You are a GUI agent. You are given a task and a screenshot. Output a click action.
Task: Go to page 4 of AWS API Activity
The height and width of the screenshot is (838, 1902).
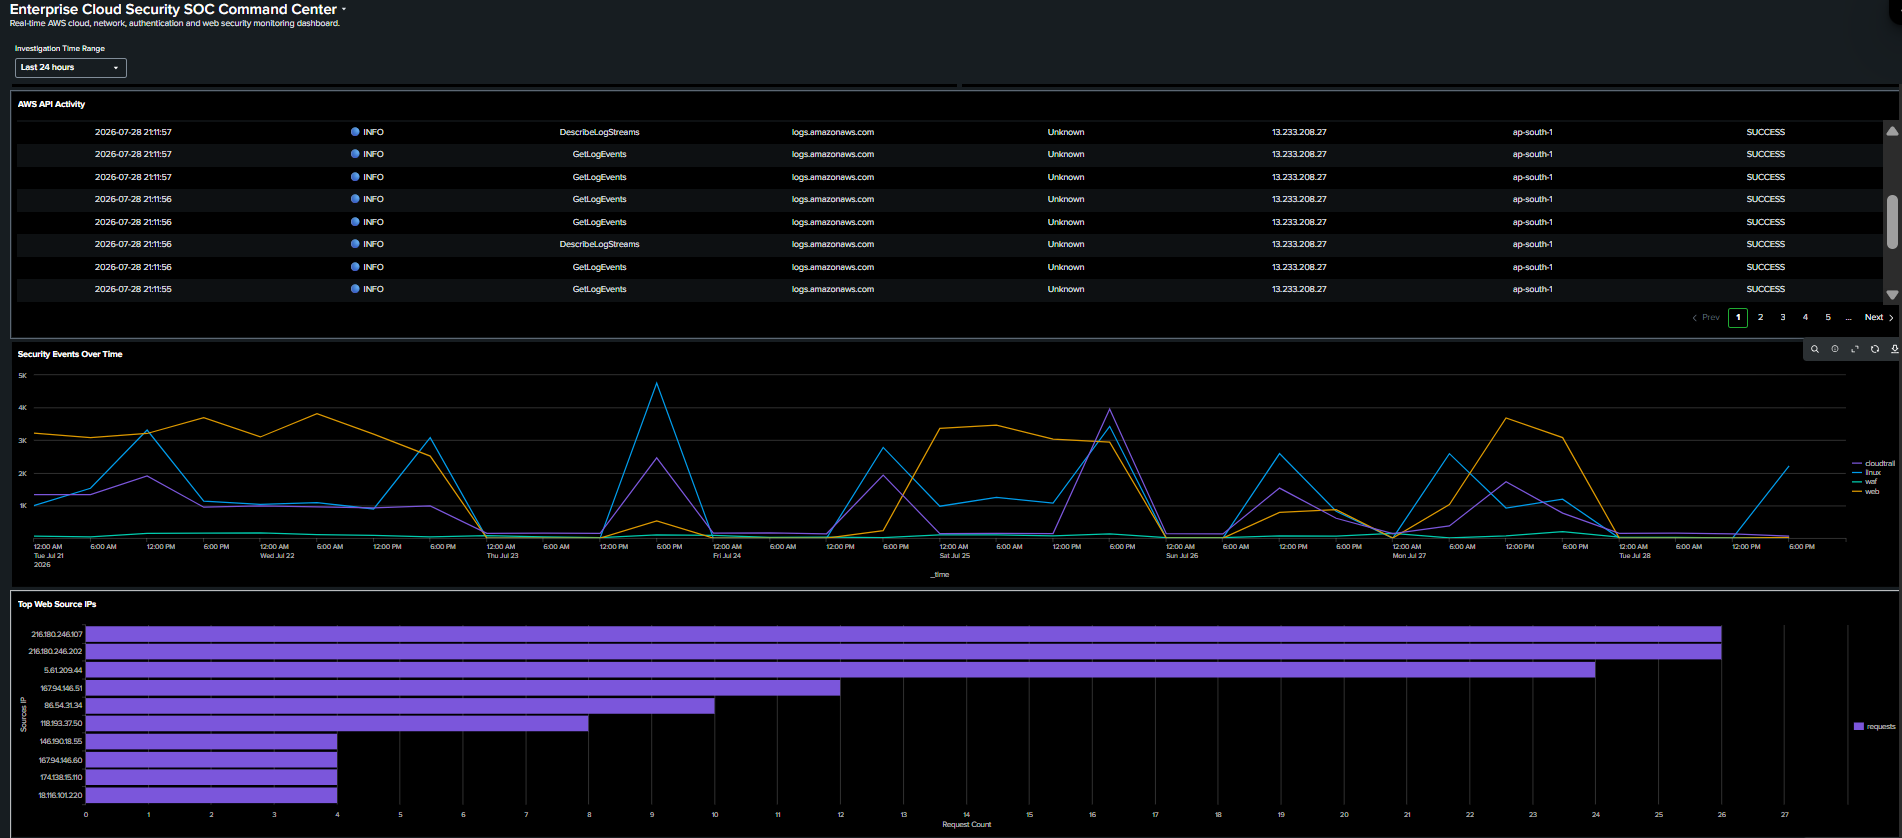[x=1805, y=317]
